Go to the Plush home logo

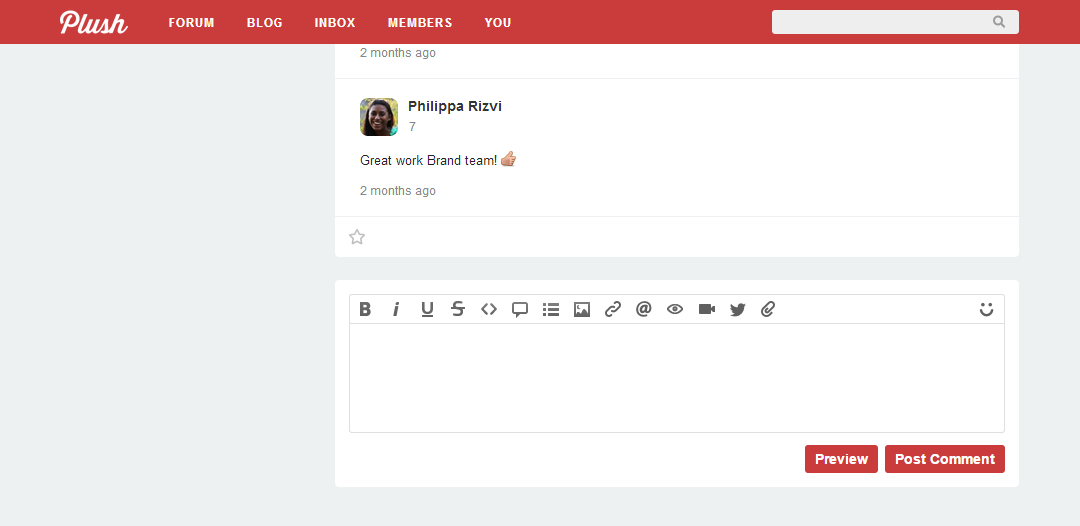tap(94, 22)
